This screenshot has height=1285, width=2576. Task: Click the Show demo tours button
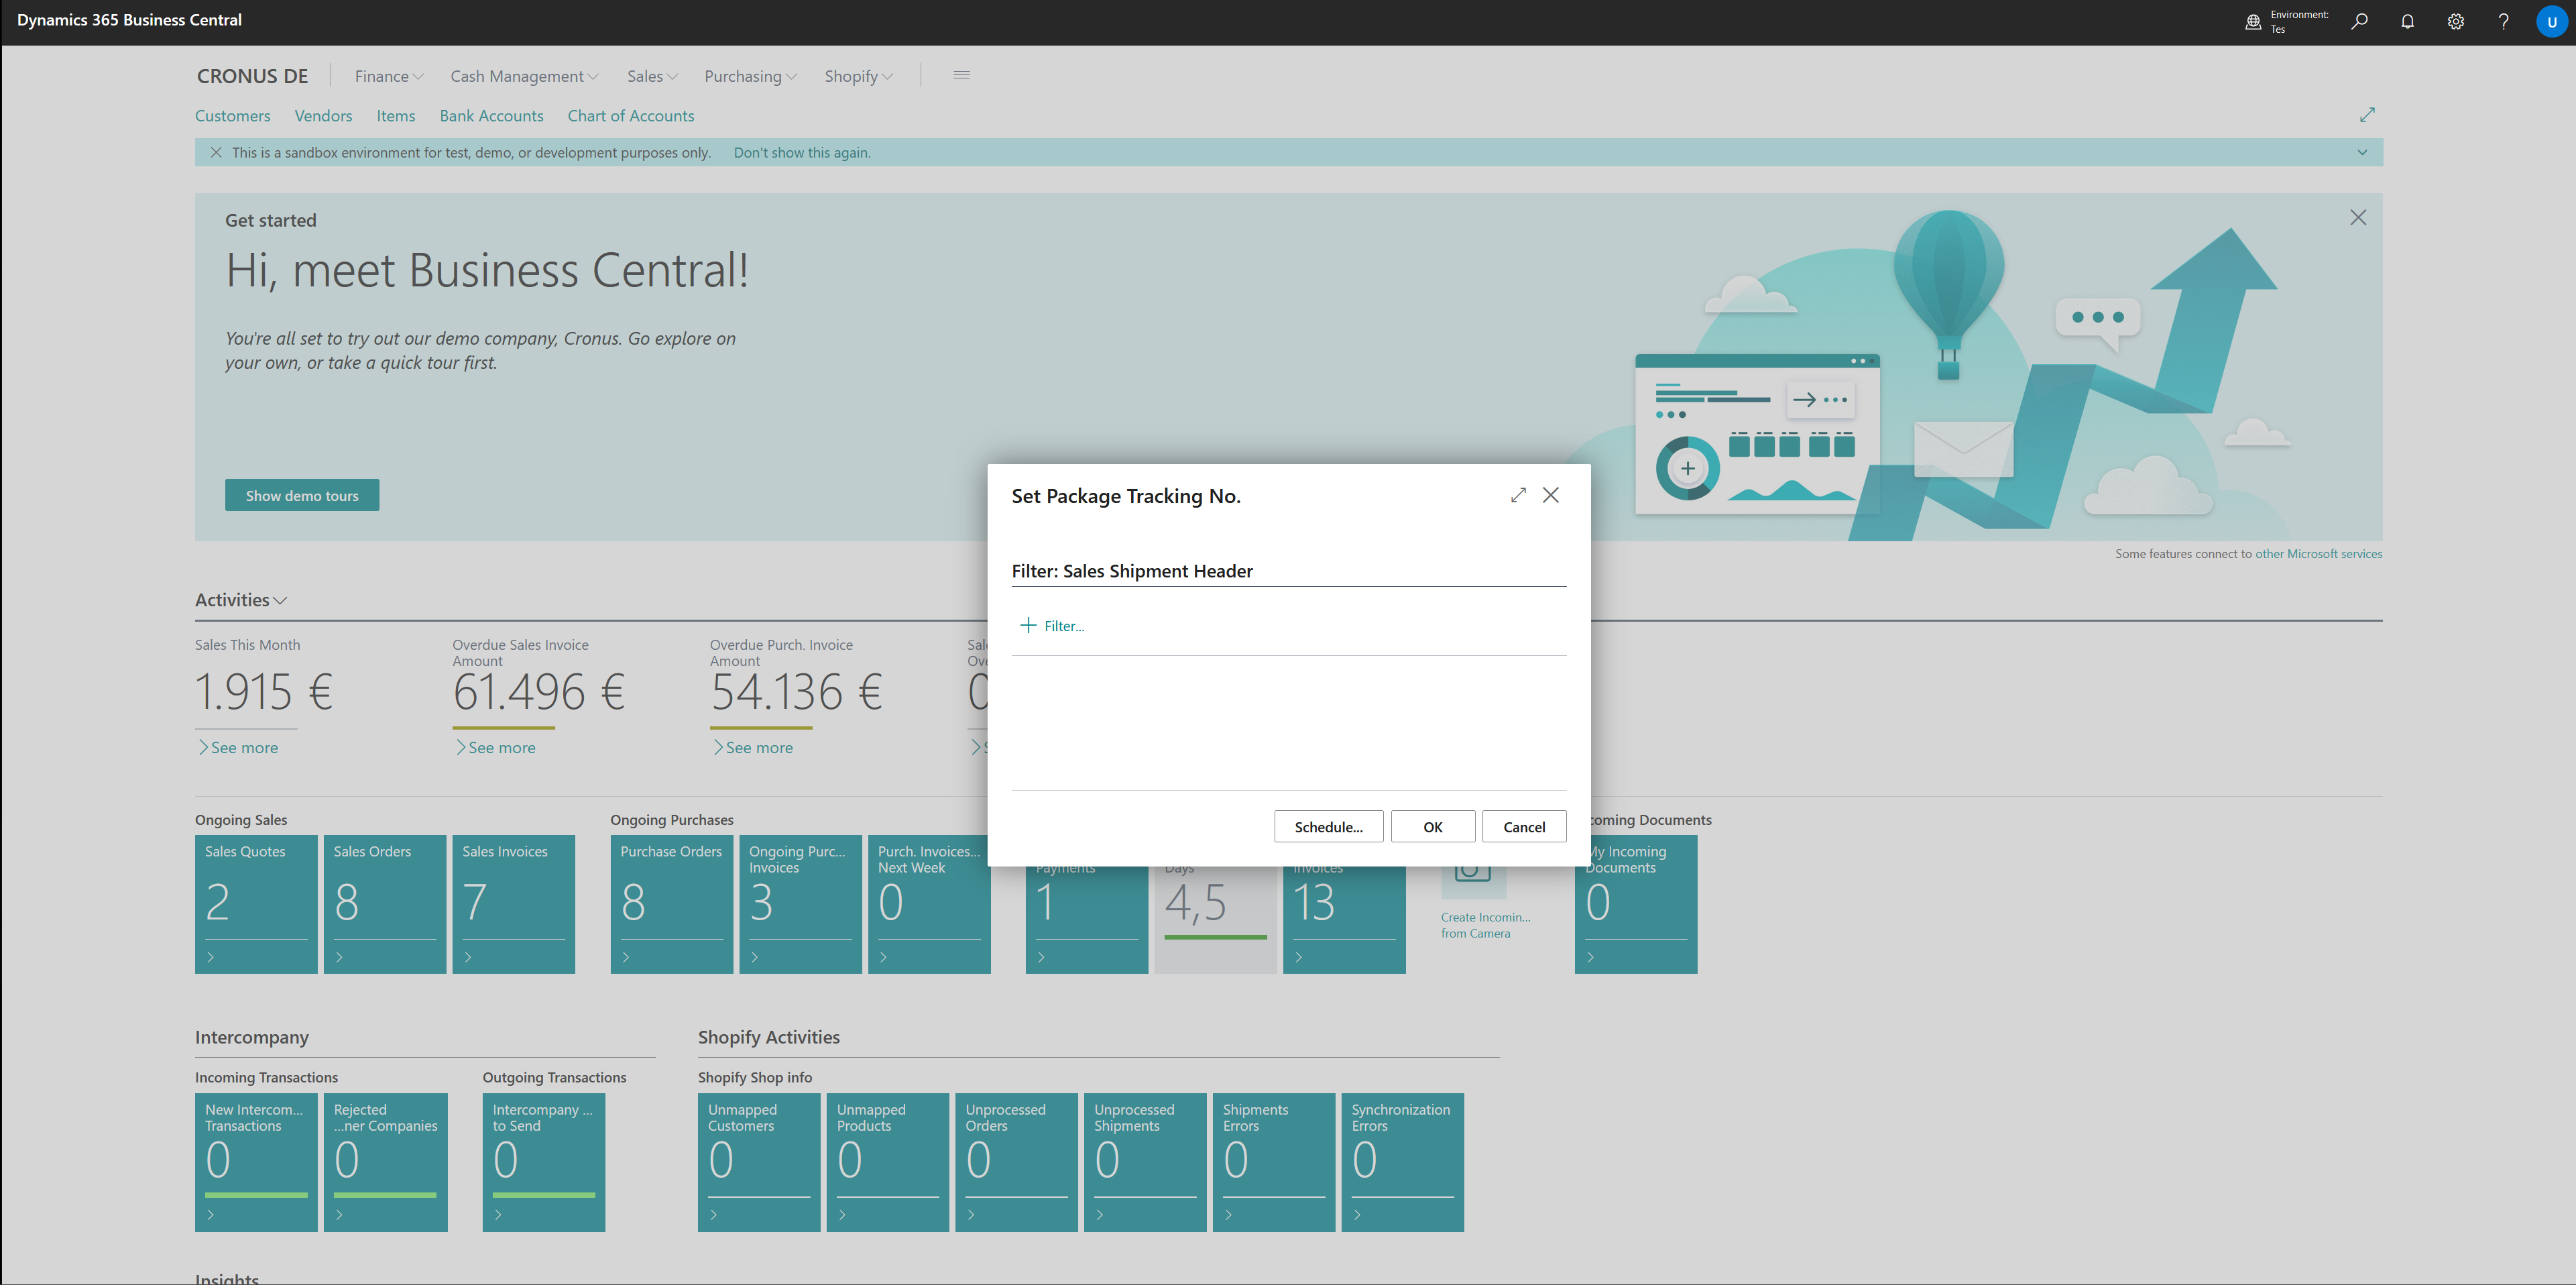click(x=302, y=495)
